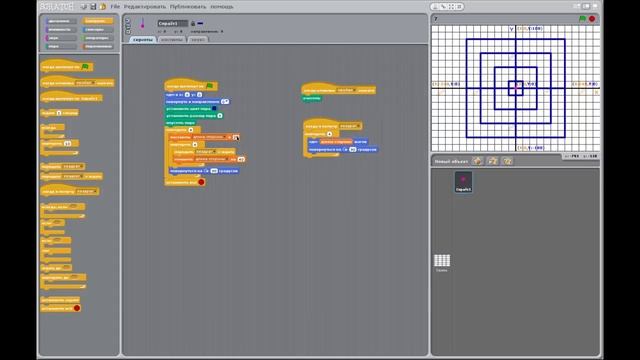Screen dimensions: 640x360
Task: Open the Внешность blocks category
Action: 60,29
